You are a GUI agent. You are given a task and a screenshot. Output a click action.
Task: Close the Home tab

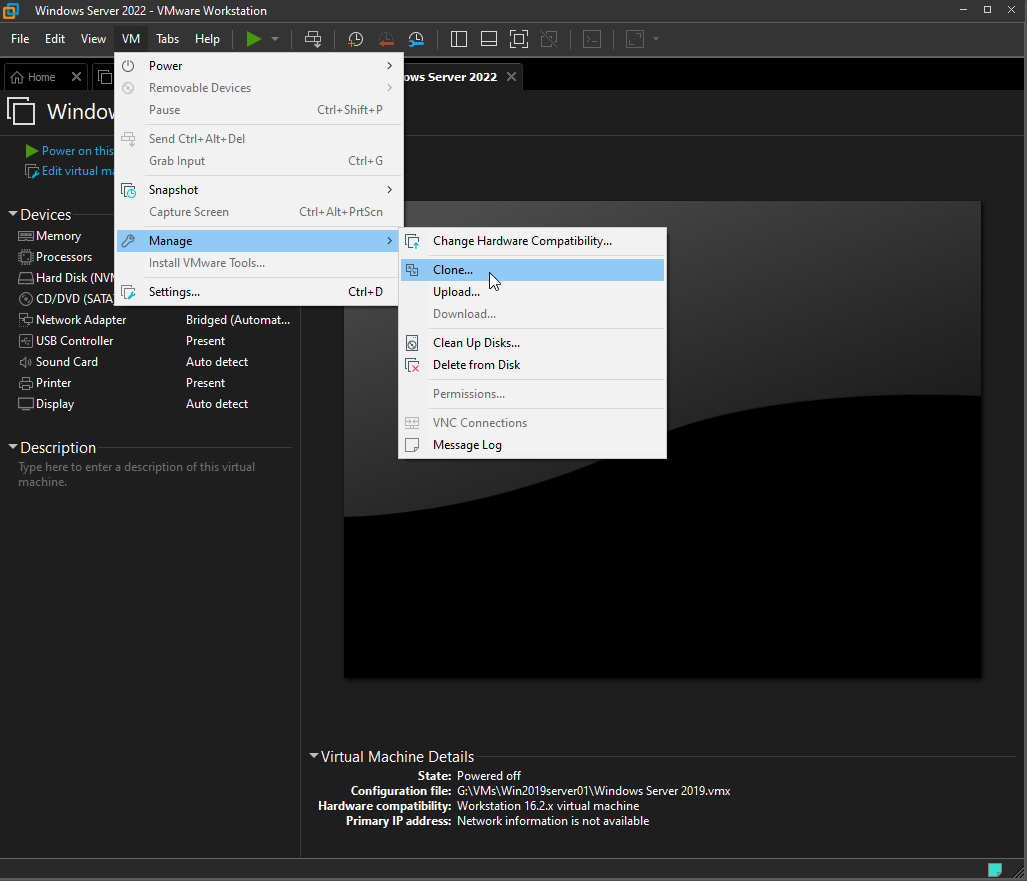[x=76, y=77]
